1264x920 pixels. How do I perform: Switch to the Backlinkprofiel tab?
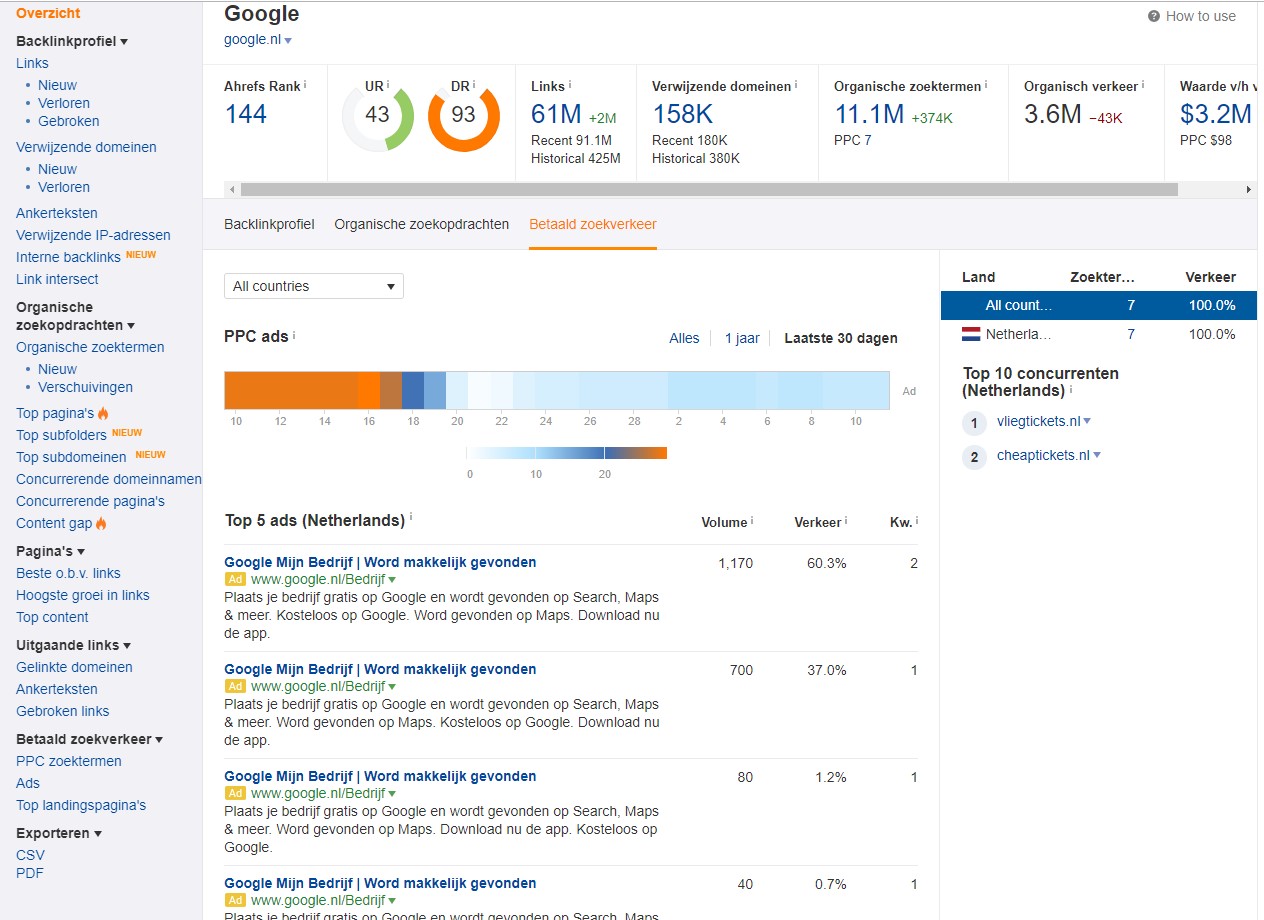click(x=269, y=224)
